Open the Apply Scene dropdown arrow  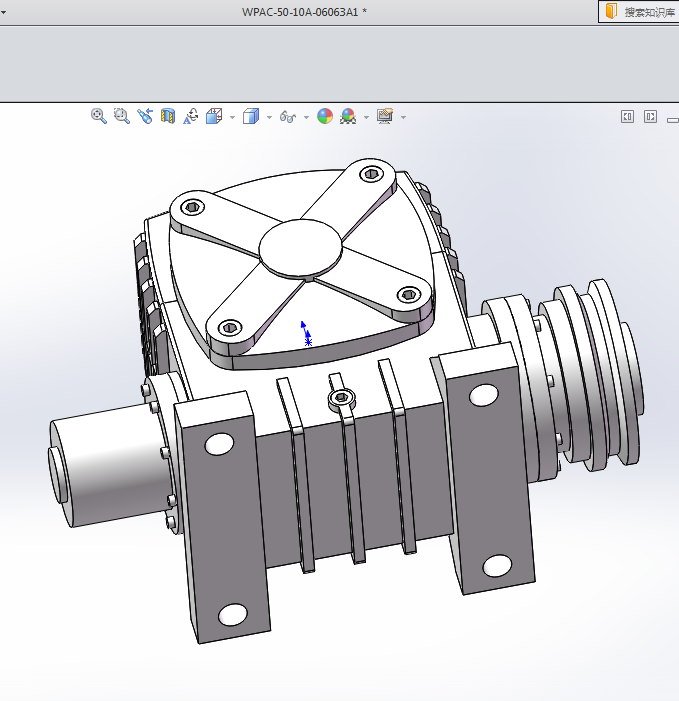click(367, 117)
